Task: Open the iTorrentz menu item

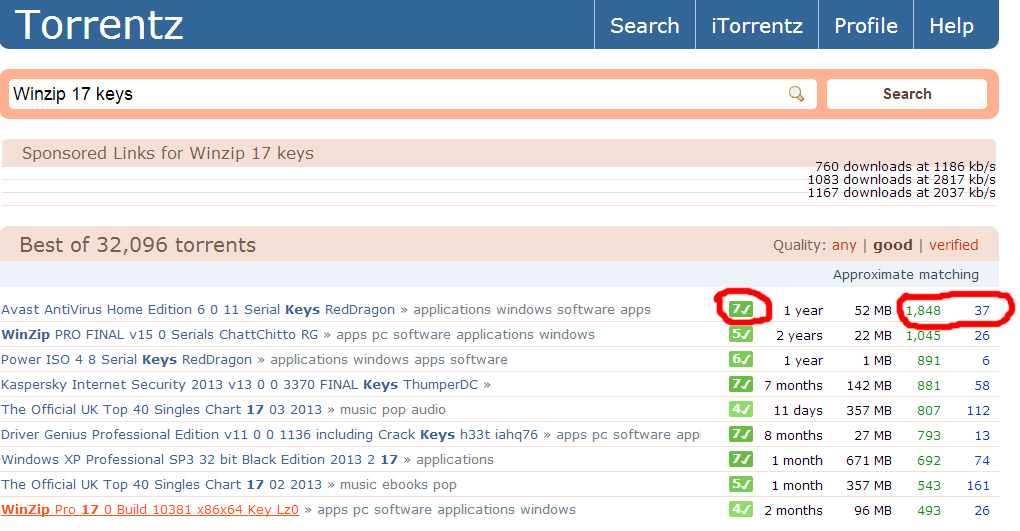Action: point(757,25)
